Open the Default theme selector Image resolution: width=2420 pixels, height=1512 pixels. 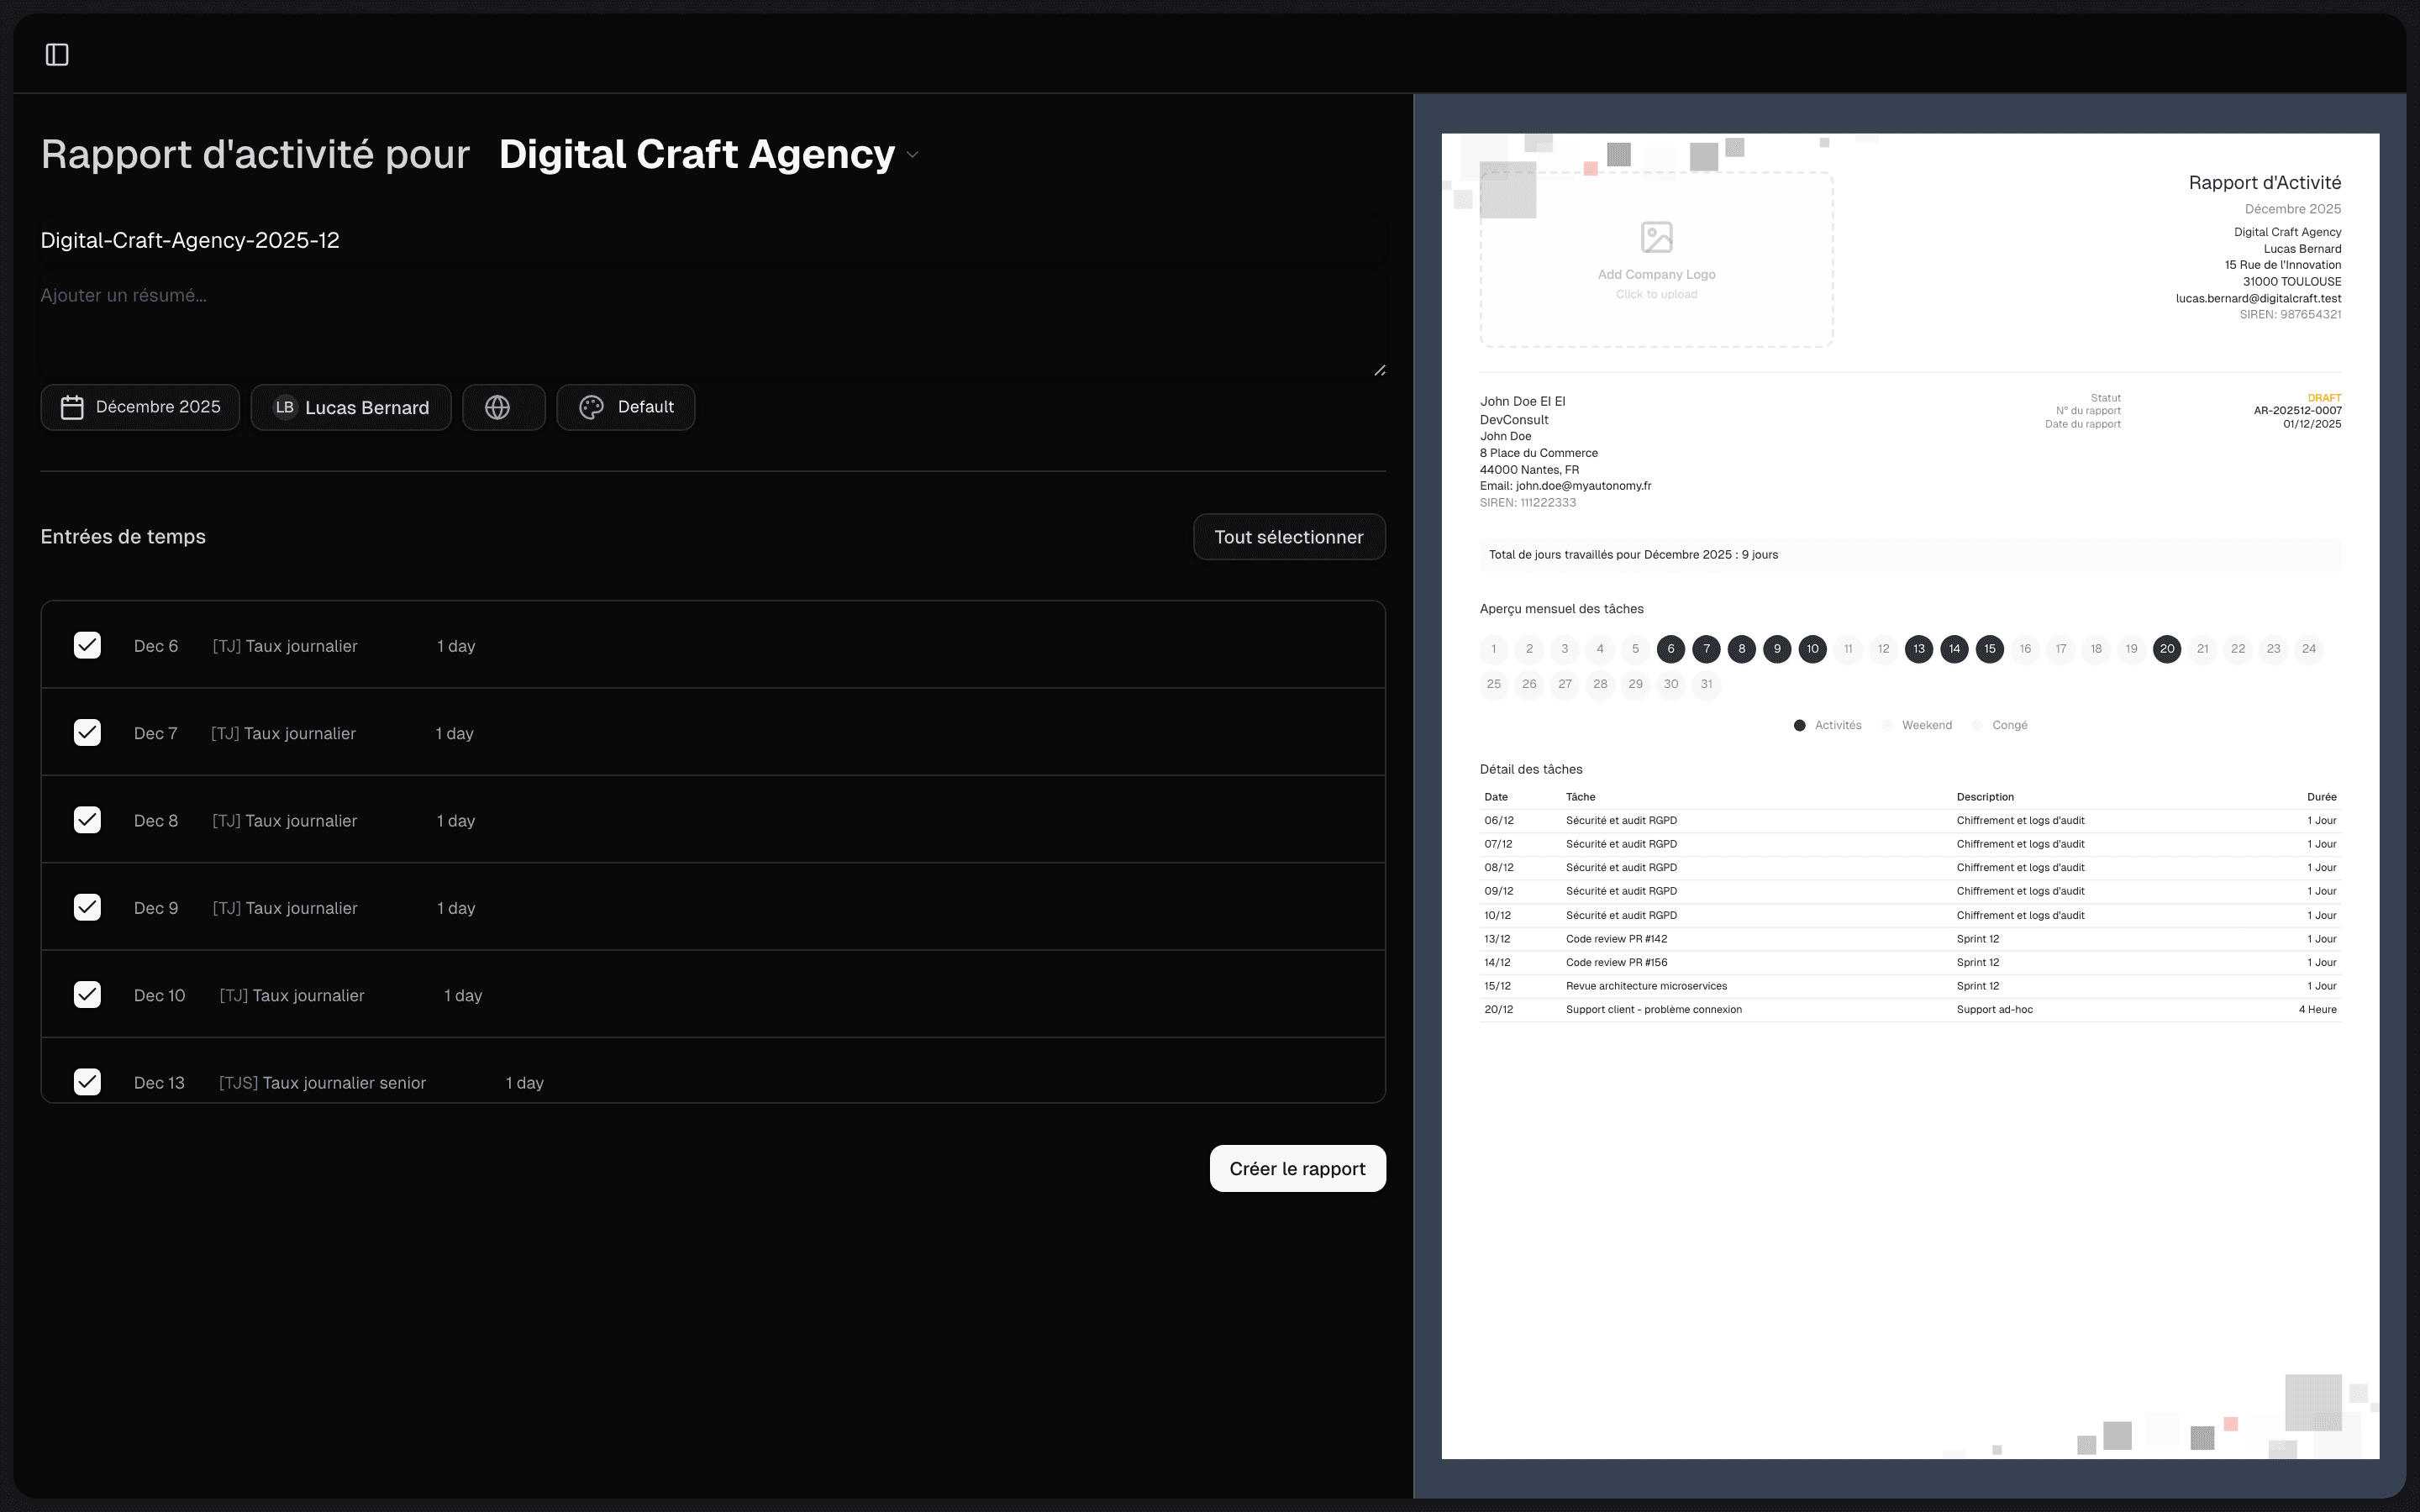pos(626,407)
